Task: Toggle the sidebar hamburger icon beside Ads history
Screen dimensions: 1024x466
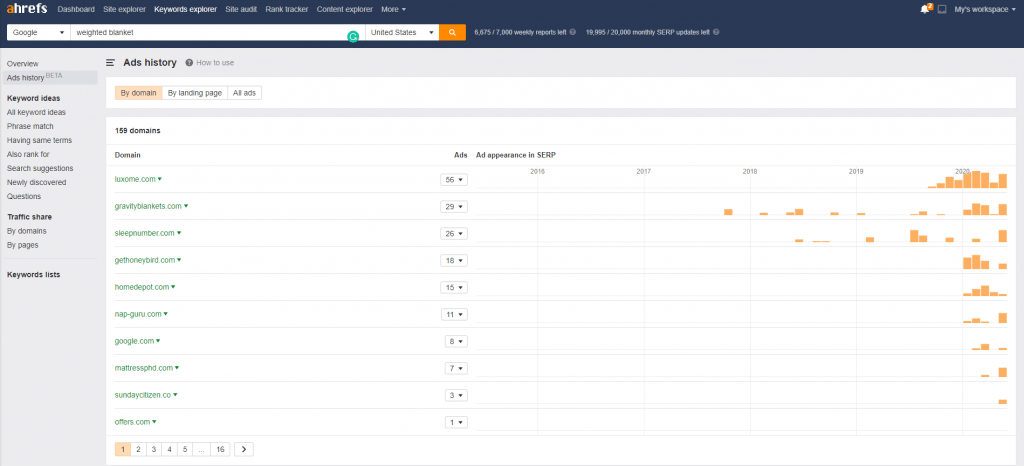Action: [x=110, y=62]
